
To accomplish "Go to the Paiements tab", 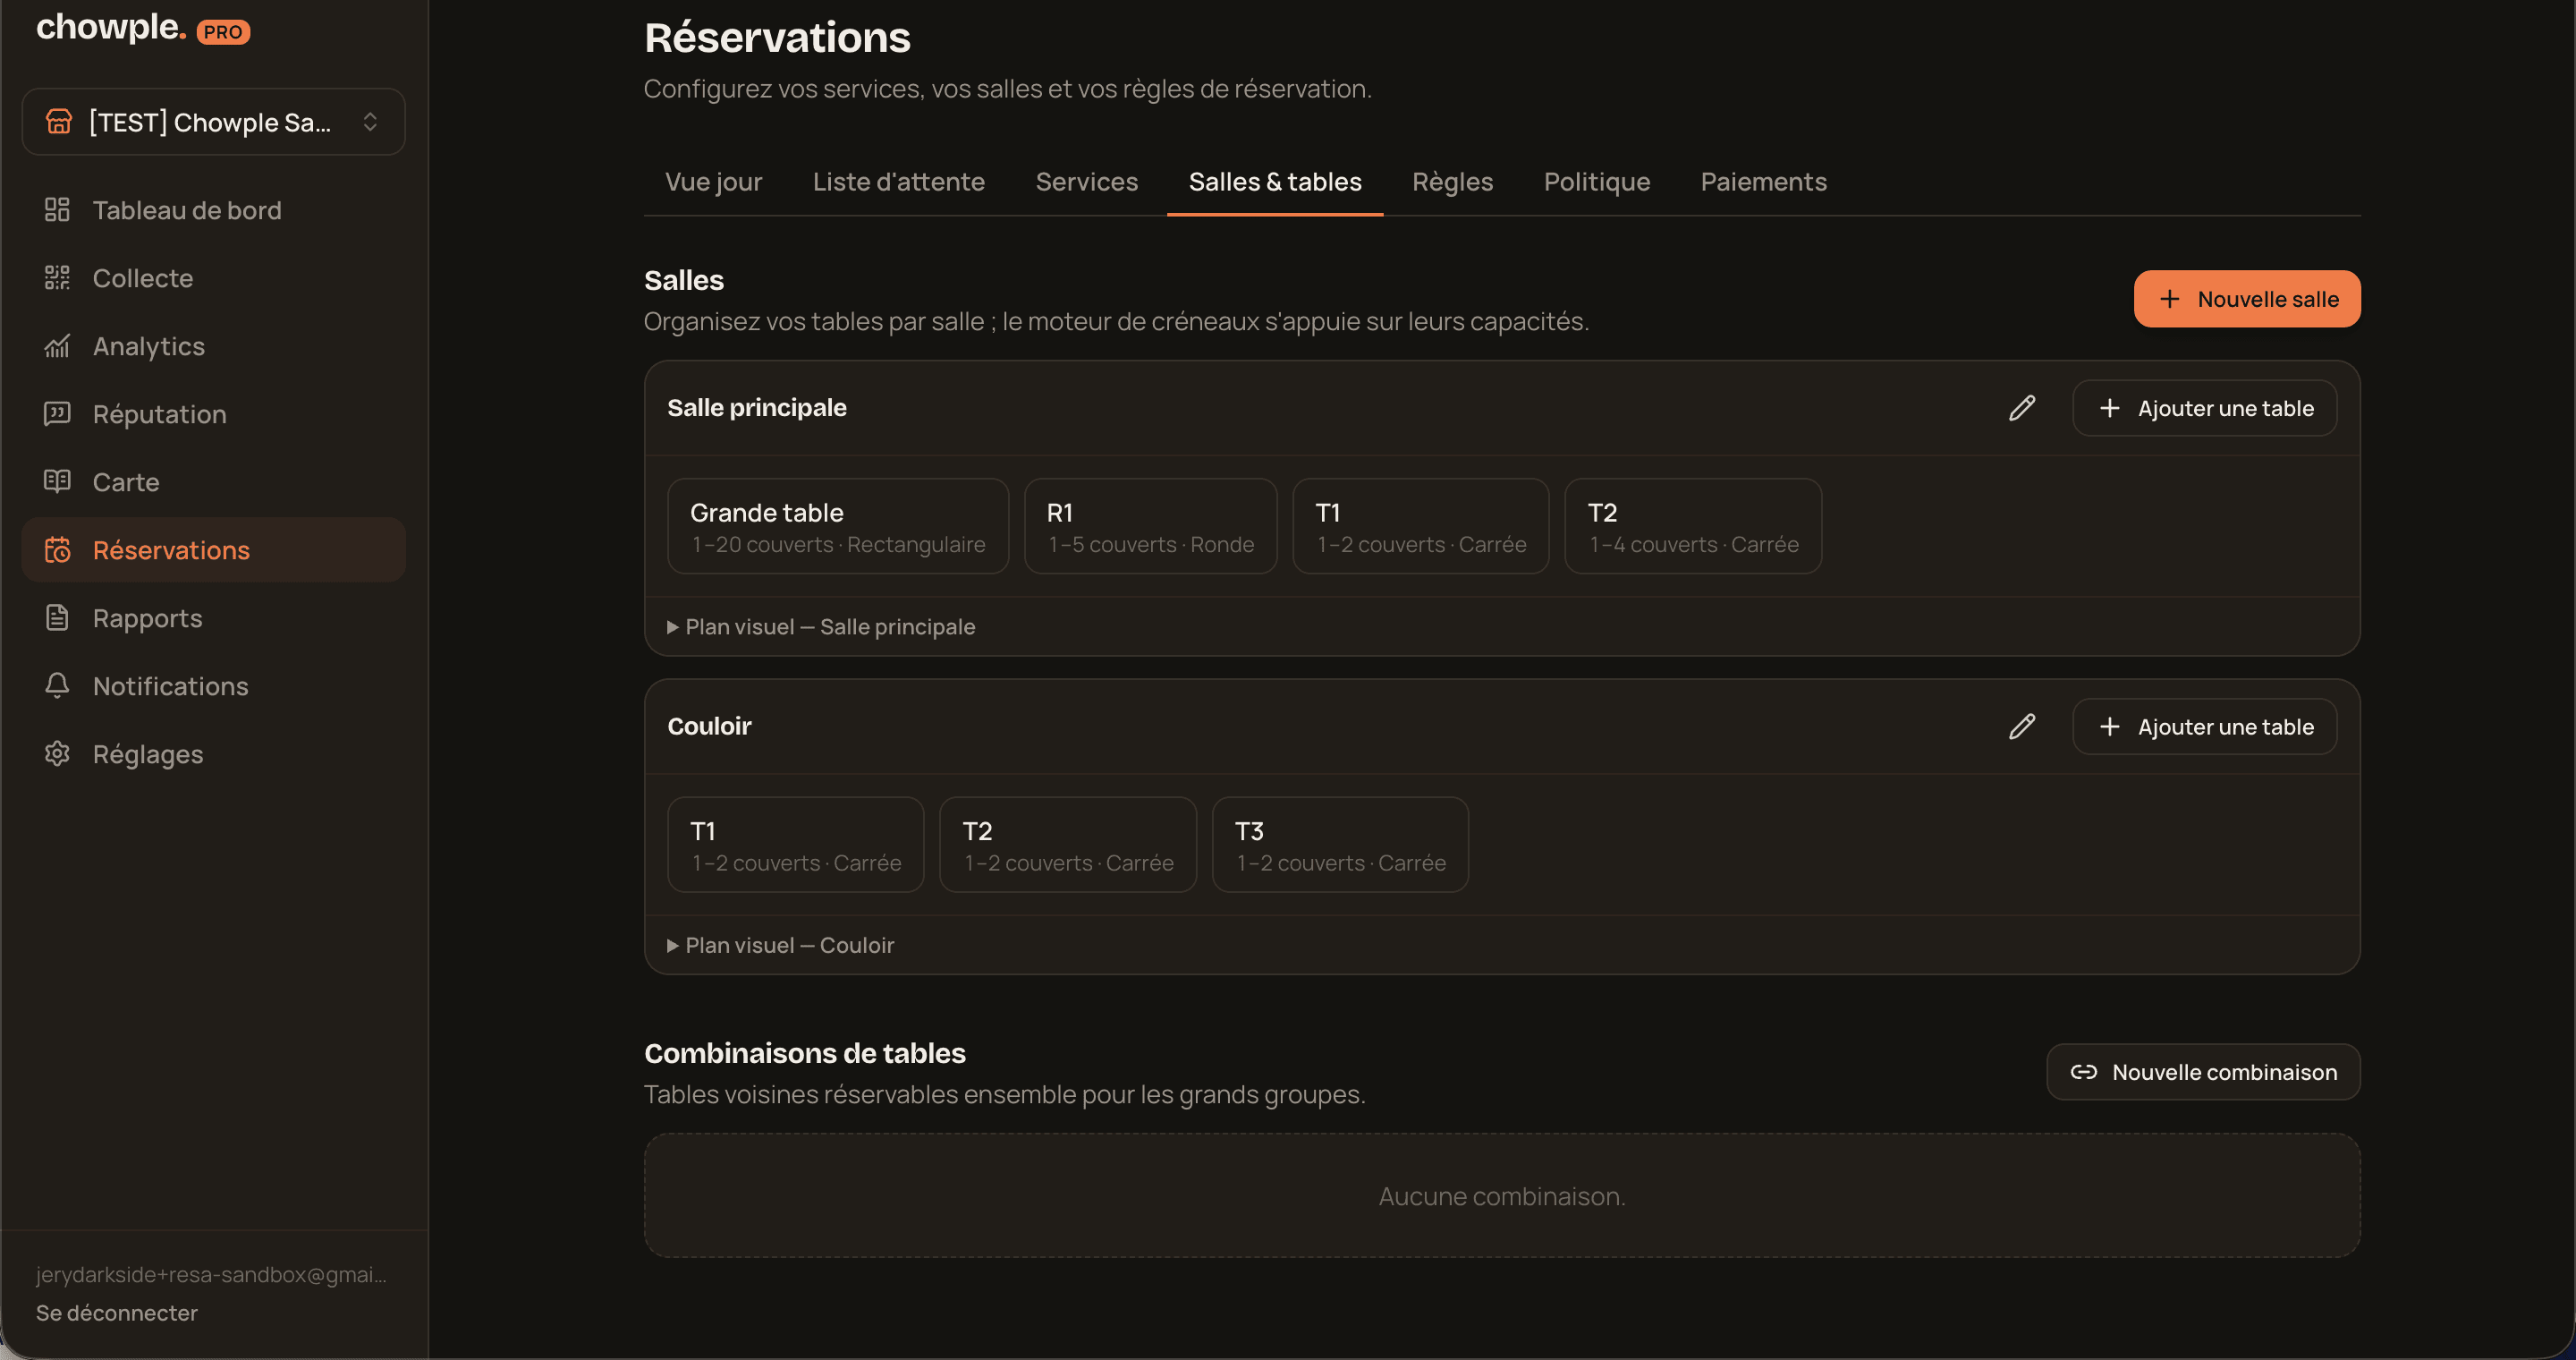I will [x=1763, y=182].
